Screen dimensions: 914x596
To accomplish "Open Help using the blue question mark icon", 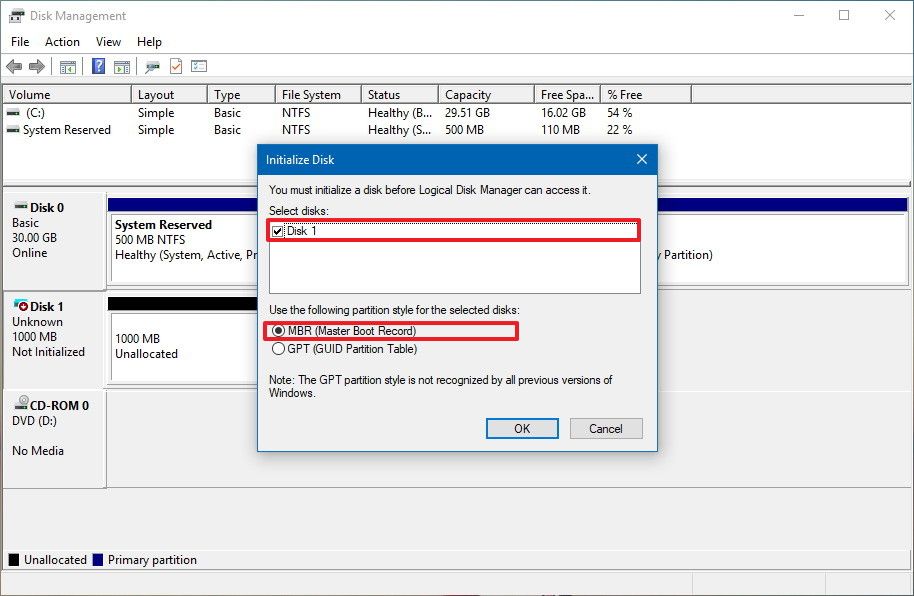I will 97,66.
